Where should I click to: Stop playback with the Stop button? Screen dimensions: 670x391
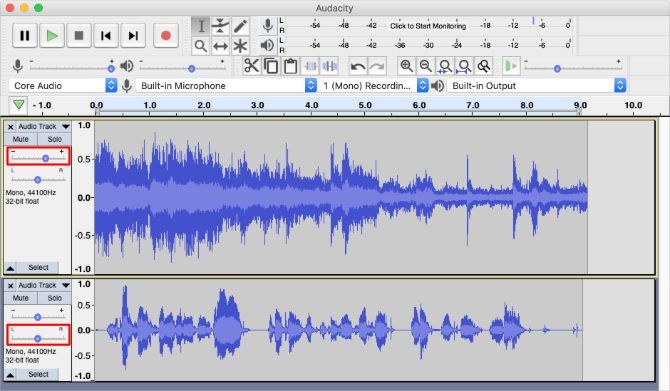point(79,35)
